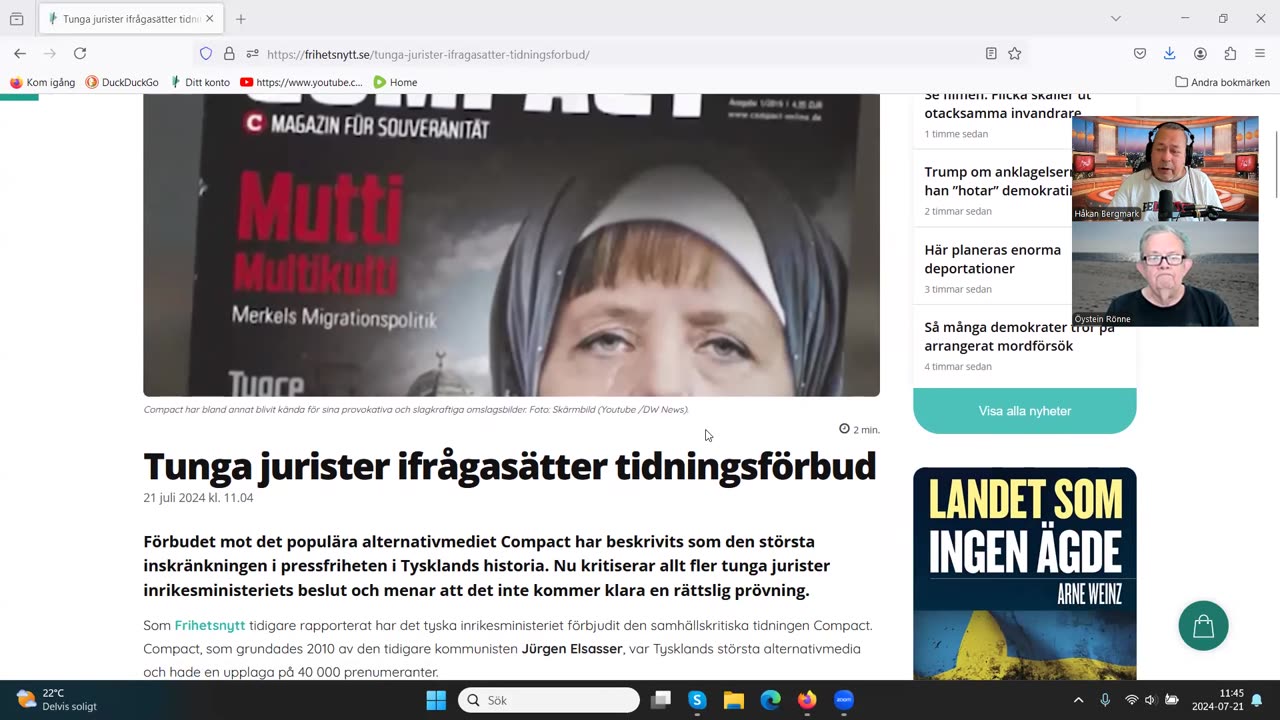Open File Explorer from the taskbar

coord(734,700)
